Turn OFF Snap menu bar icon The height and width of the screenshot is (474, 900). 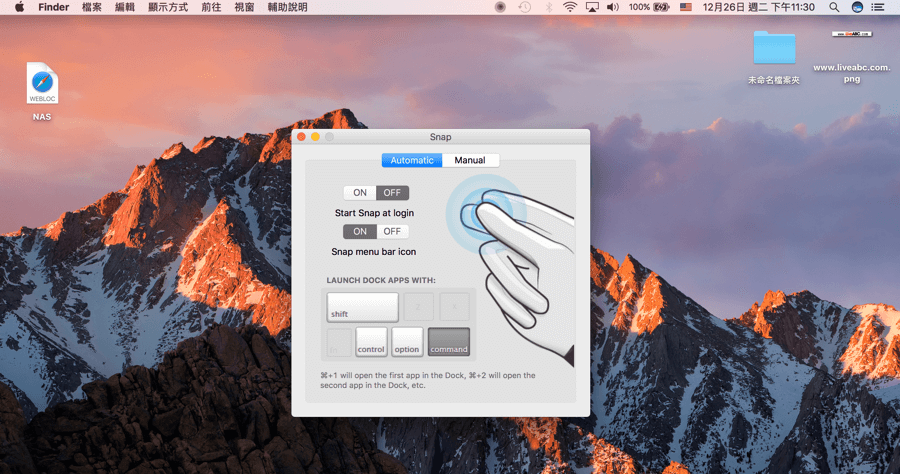tap(393, 231)
